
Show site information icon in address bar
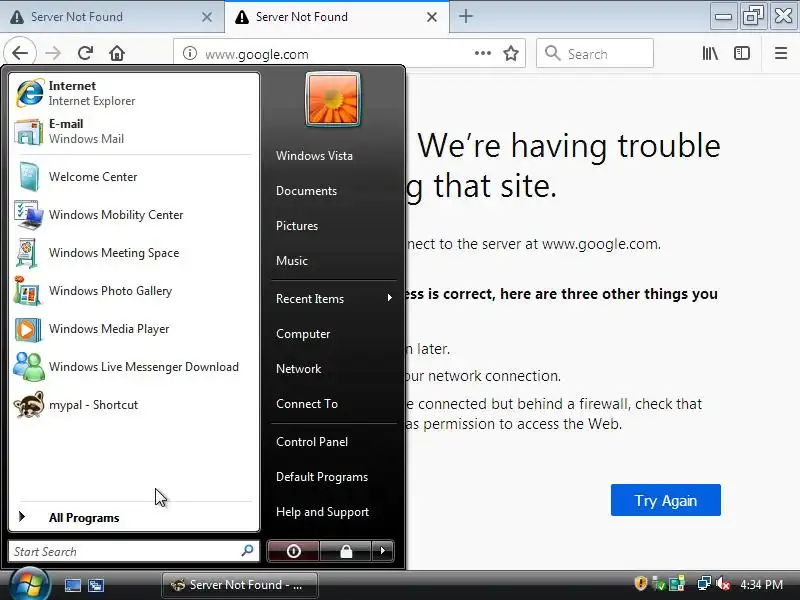[x=190, y=53]
